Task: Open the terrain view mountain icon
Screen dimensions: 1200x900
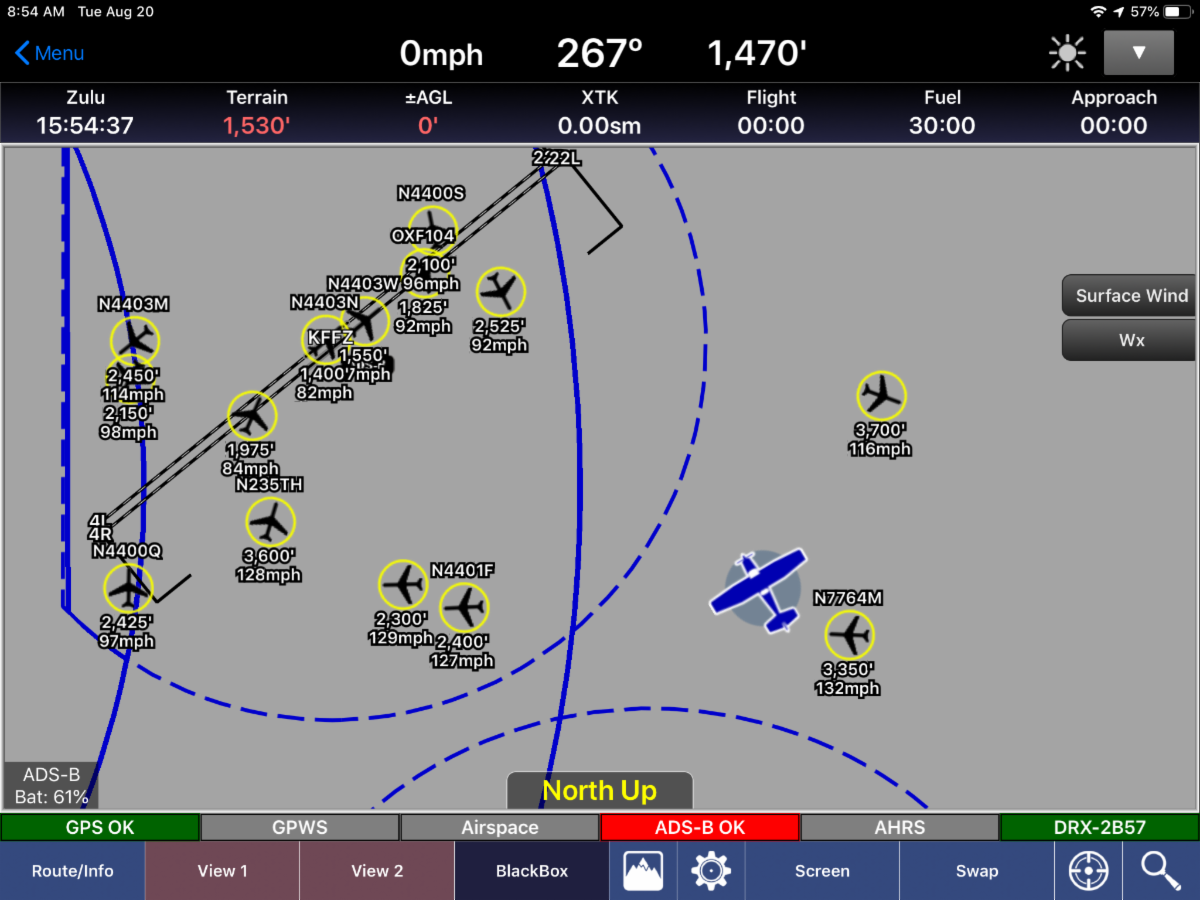Action: coord(643,871)
